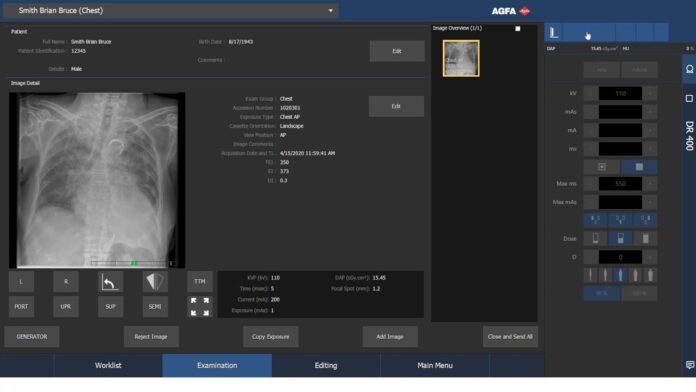Add the R side marker
The image size is (696, 392).
click(x=66, y=282)
